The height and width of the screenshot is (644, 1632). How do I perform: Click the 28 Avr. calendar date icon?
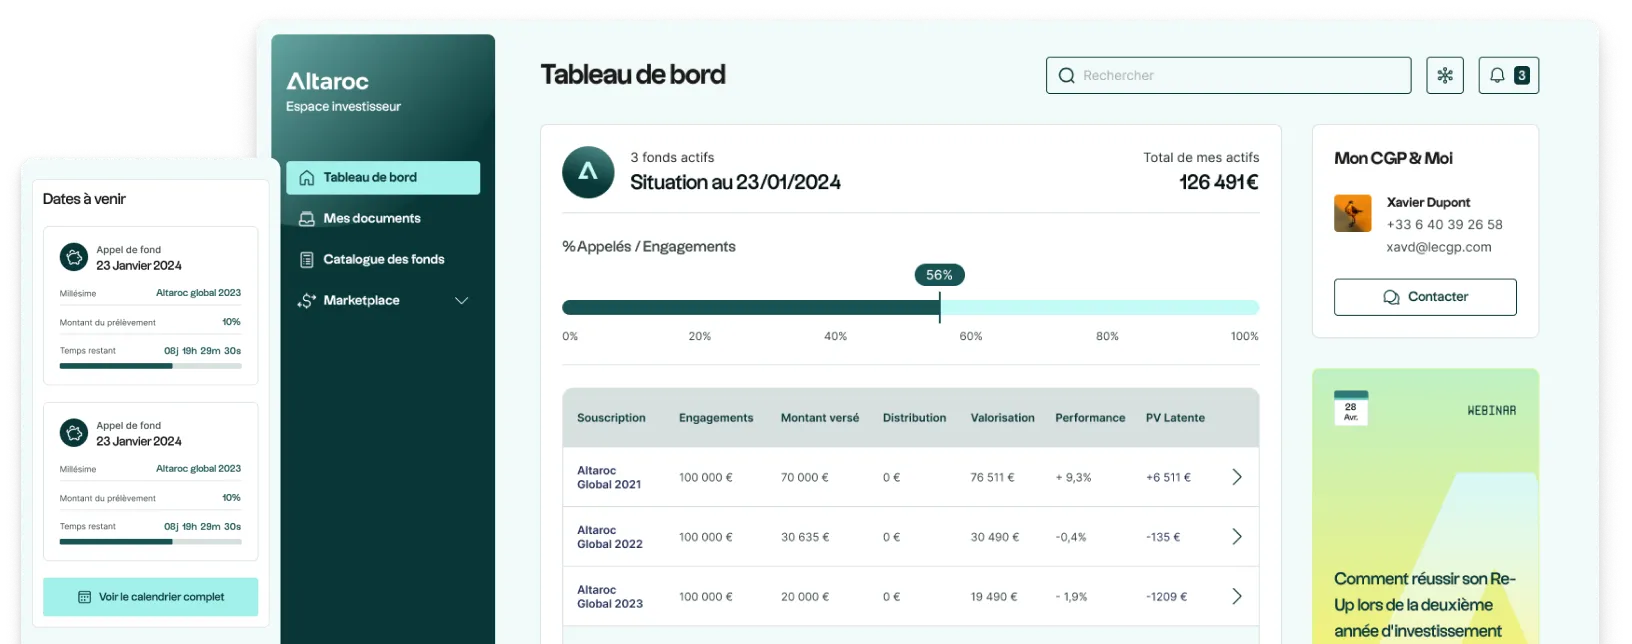1351,408
